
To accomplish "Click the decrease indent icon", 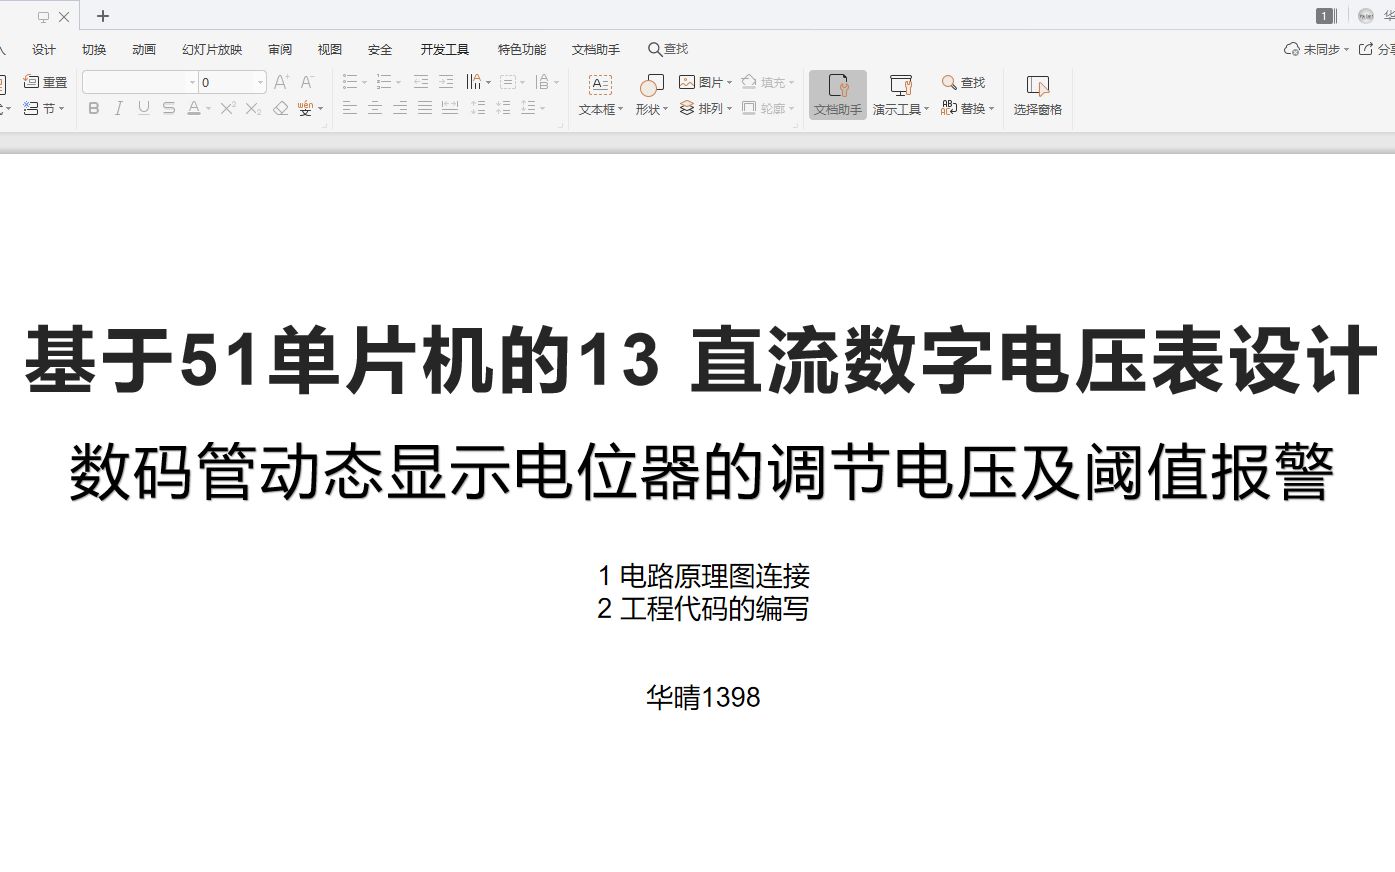I will 421,82.
